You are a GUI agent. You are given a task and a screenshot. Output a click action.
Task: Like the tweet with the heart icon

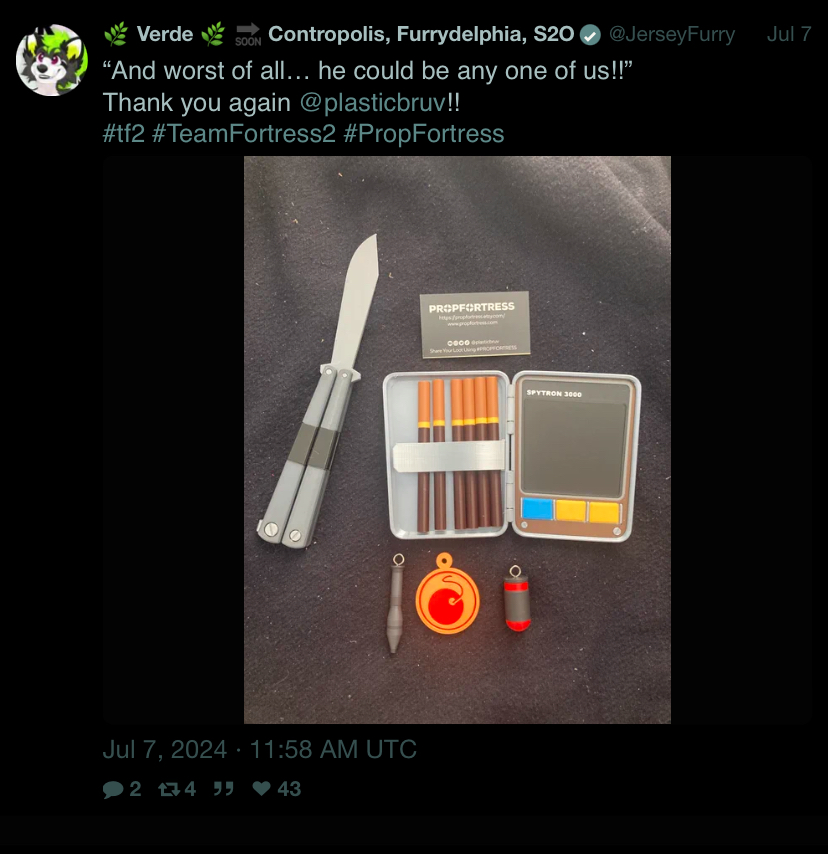pos(261,788)
